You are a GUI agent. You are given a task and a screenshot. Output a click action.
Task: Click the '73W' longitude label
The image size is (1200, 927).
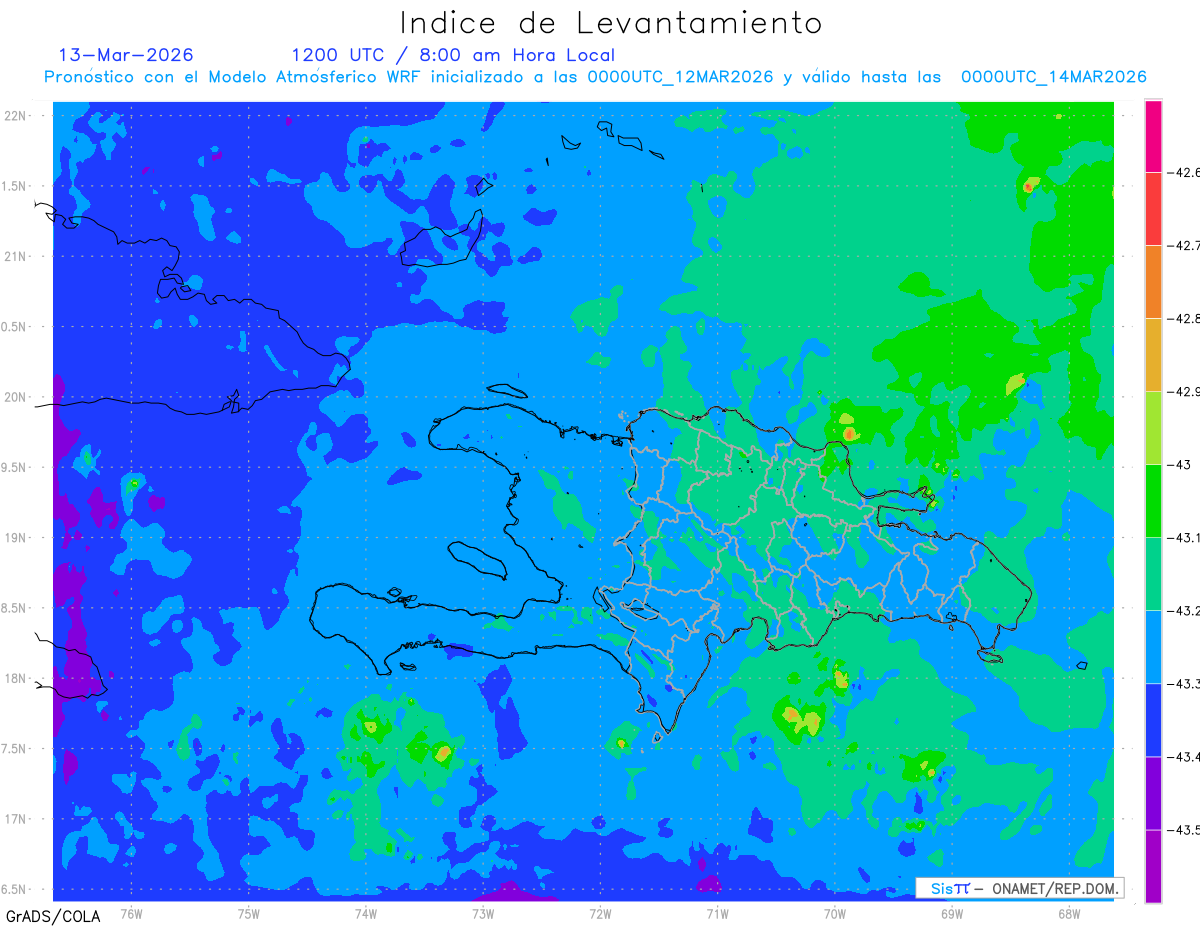pyautogui.click(x=483, y=913)
